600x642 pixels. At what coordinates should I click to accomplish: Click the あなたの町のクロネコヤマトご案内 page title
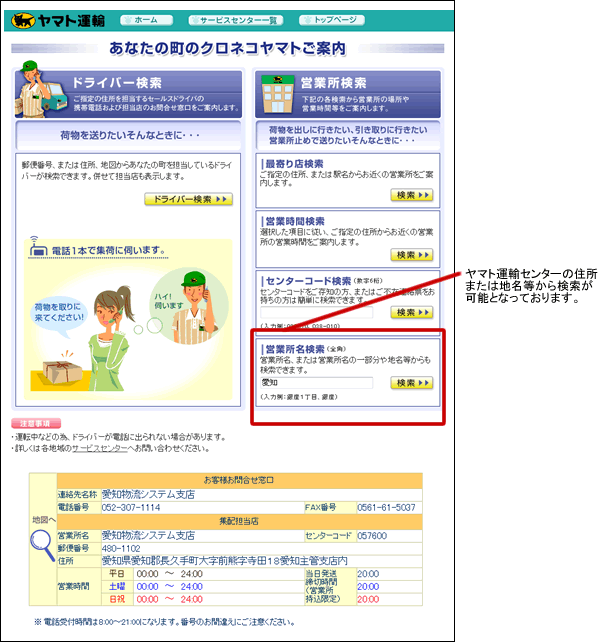click(228, 48)
